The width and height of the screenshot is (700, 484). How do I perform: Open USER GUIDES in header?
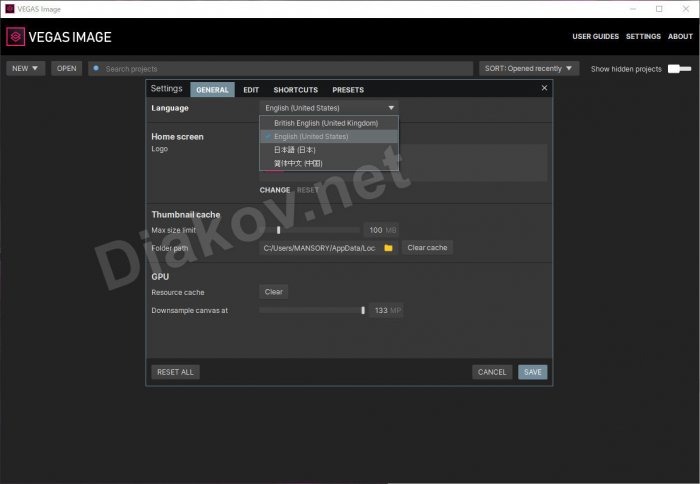[x=596, y=37]
